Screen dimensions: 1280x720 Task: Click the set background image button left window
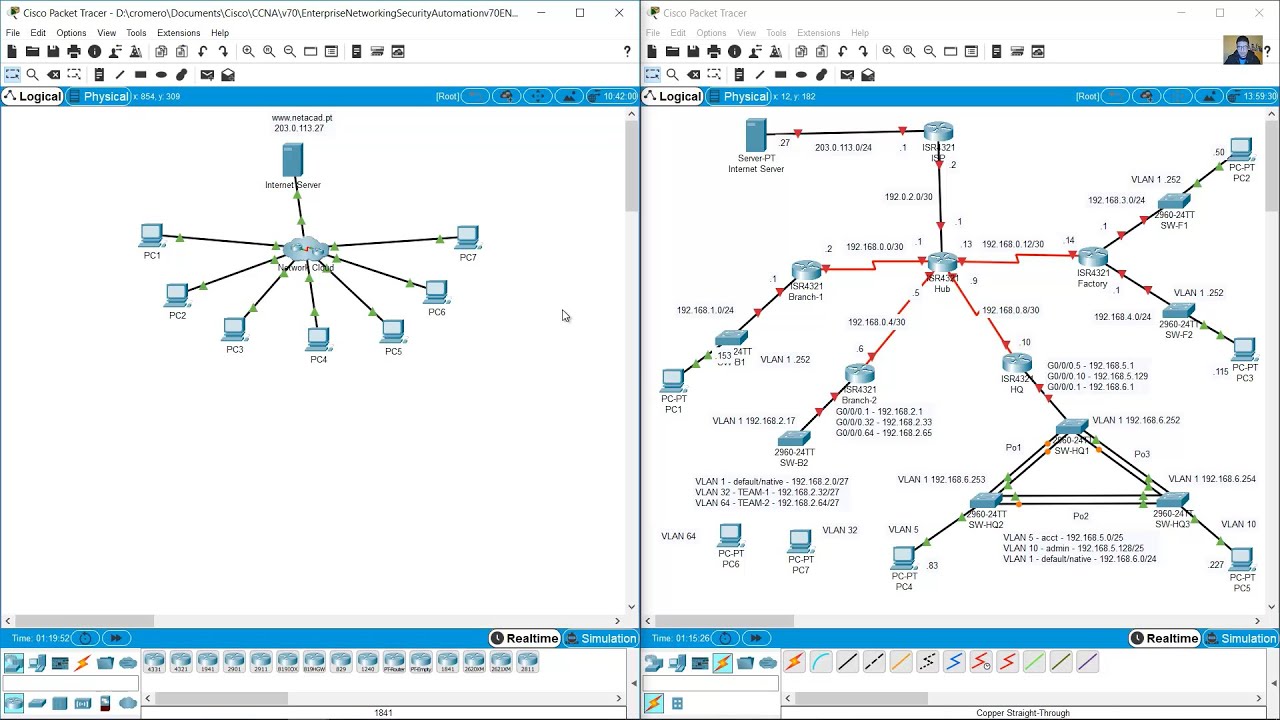tap(569, 96)
